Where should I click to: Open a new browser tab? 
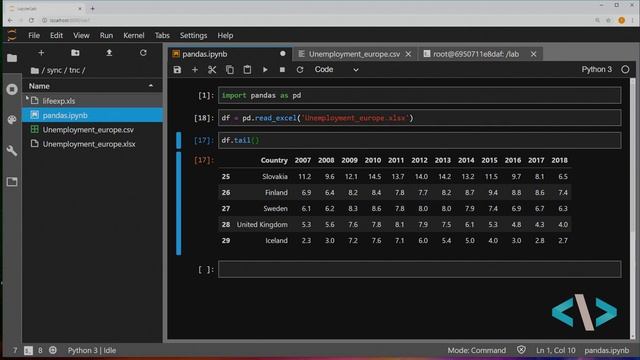93,8
